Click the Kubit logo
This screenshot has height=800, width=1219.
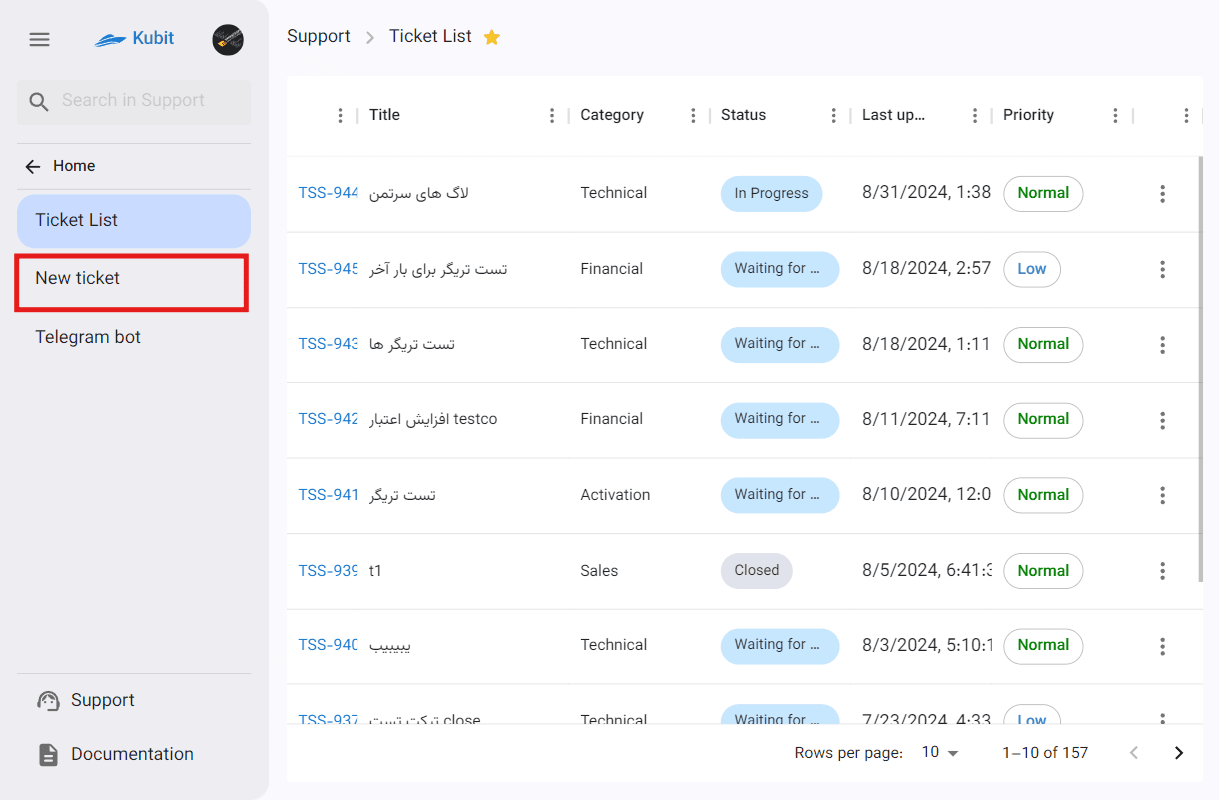(135, 39)
